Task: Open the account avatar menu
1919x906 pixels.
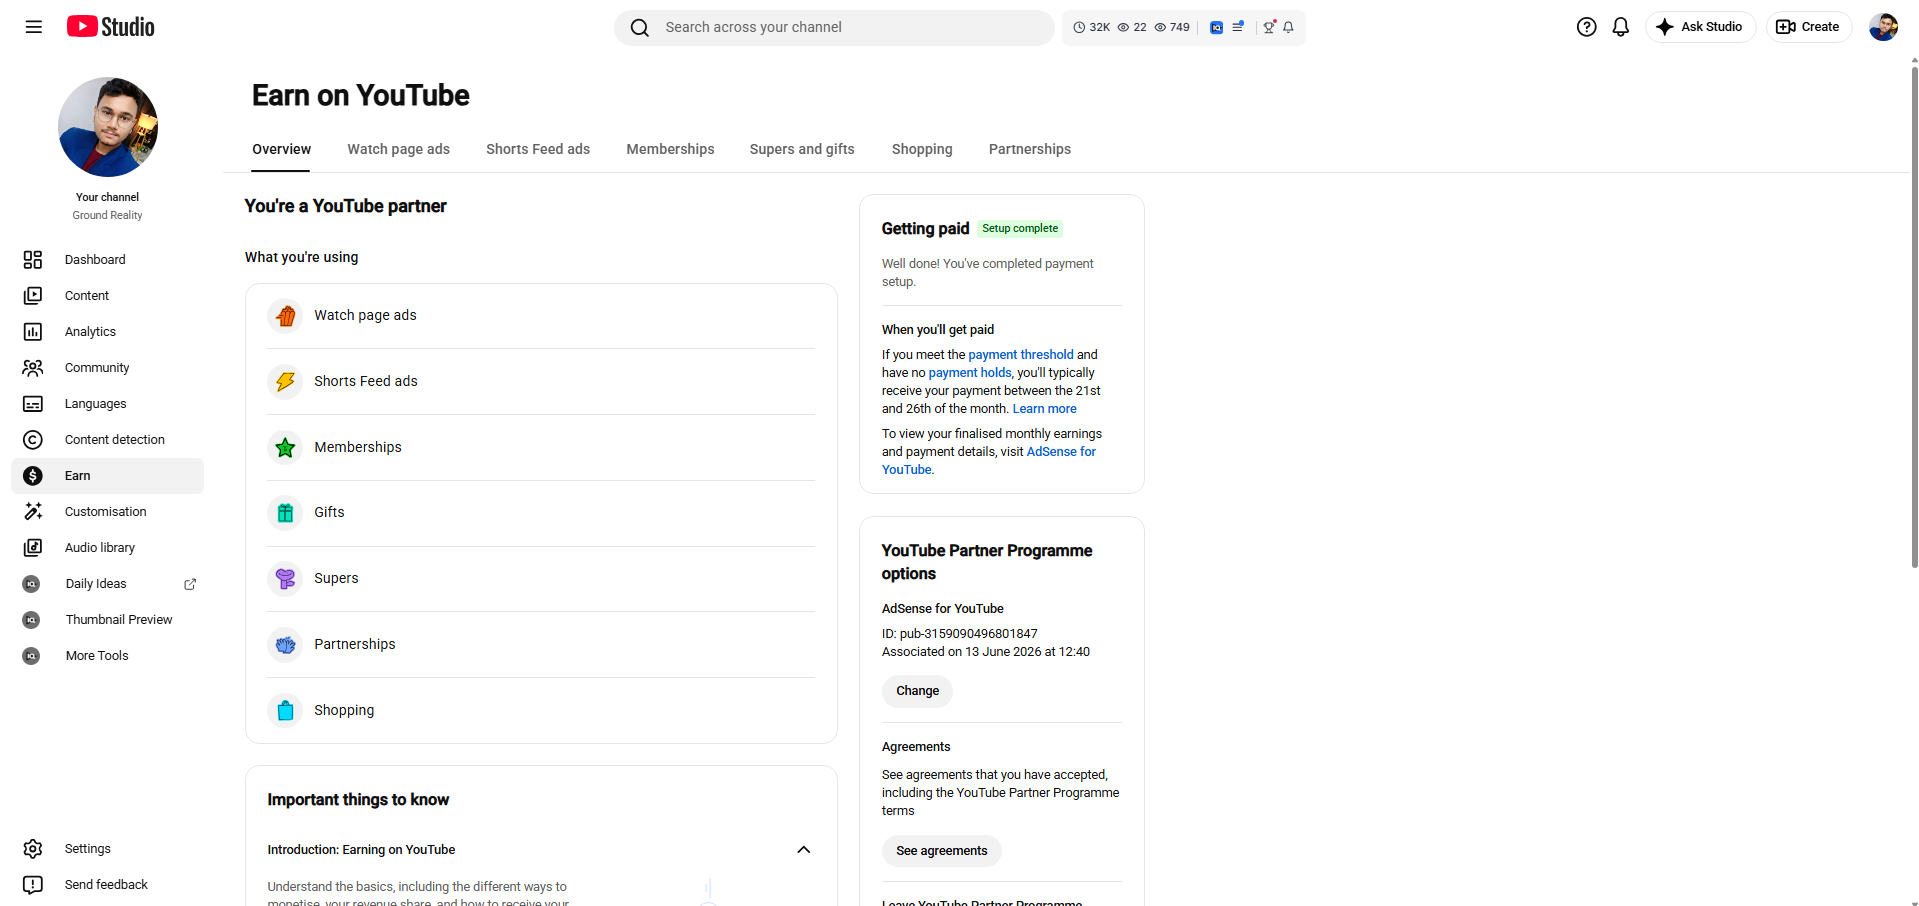Action: click(x=1883, y=27)
